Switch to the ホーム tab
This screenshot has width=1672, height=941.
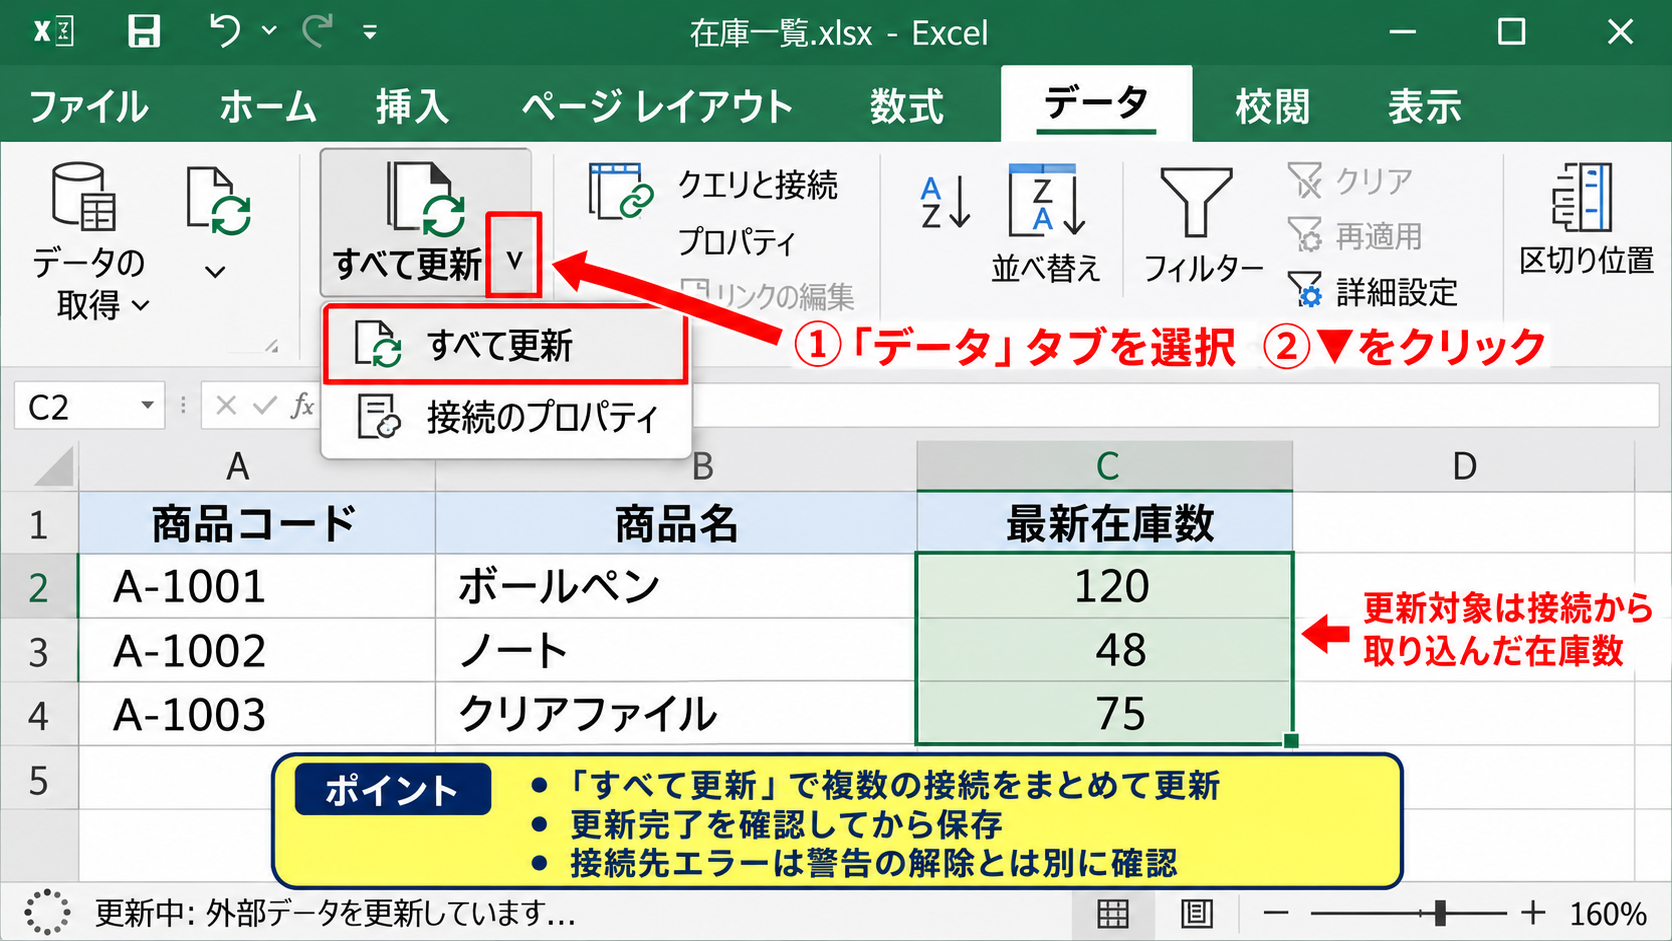coord(268,106)
